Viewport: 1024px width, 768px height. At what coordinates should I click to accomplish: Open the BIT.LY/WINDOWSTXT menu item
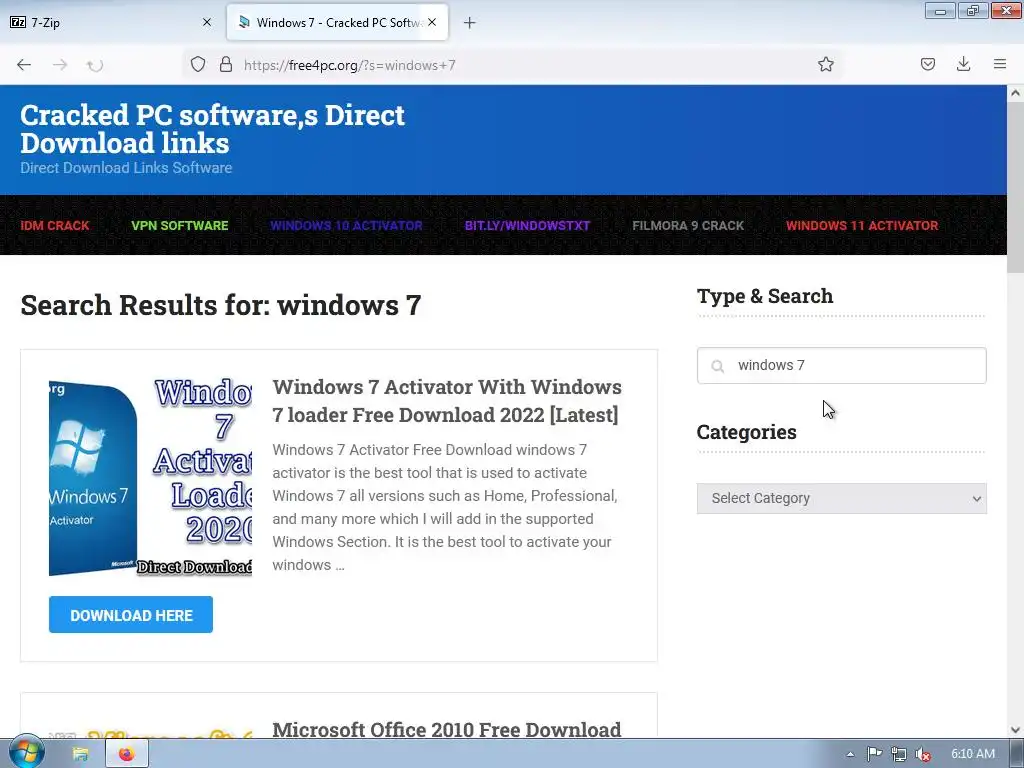coord(527,225)
